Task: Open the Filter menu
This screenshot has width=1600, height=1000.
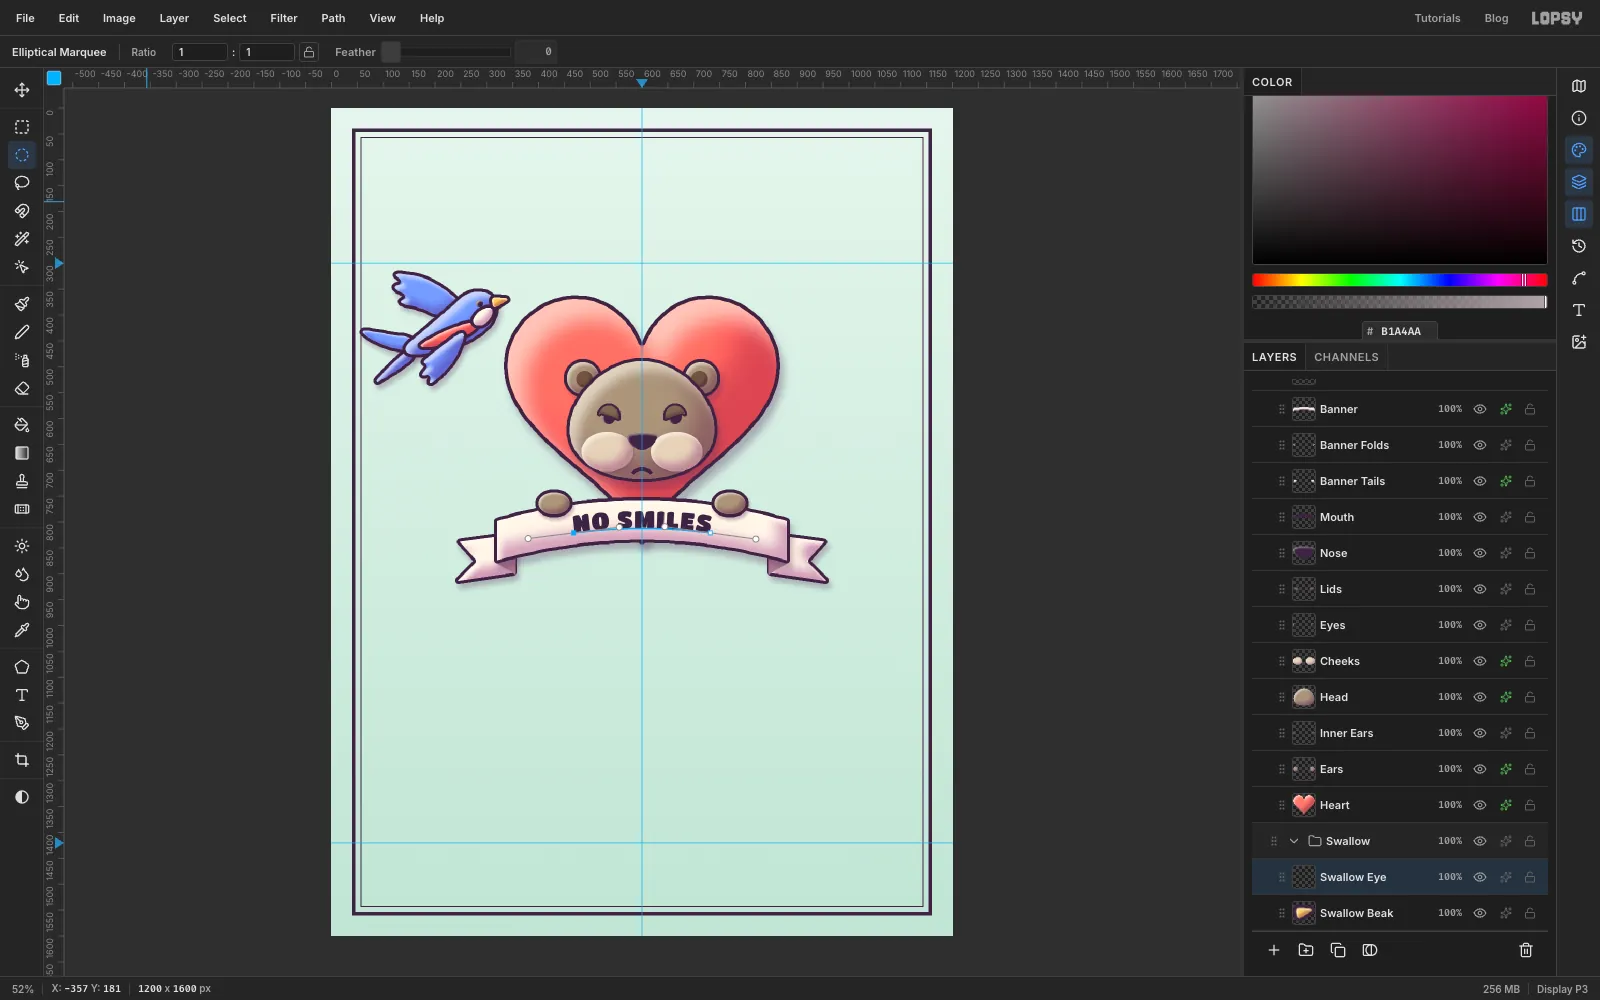Action: [x=284, y=18]
